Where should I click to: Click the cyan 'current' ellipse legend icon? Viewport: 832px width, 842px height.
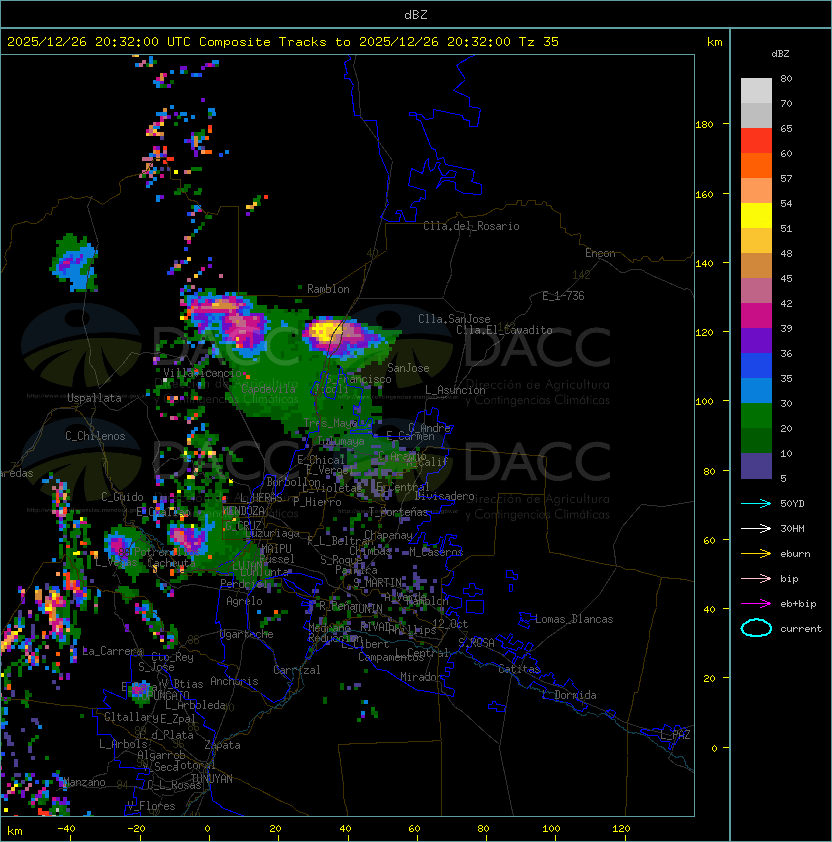click(x=756, y=628)
